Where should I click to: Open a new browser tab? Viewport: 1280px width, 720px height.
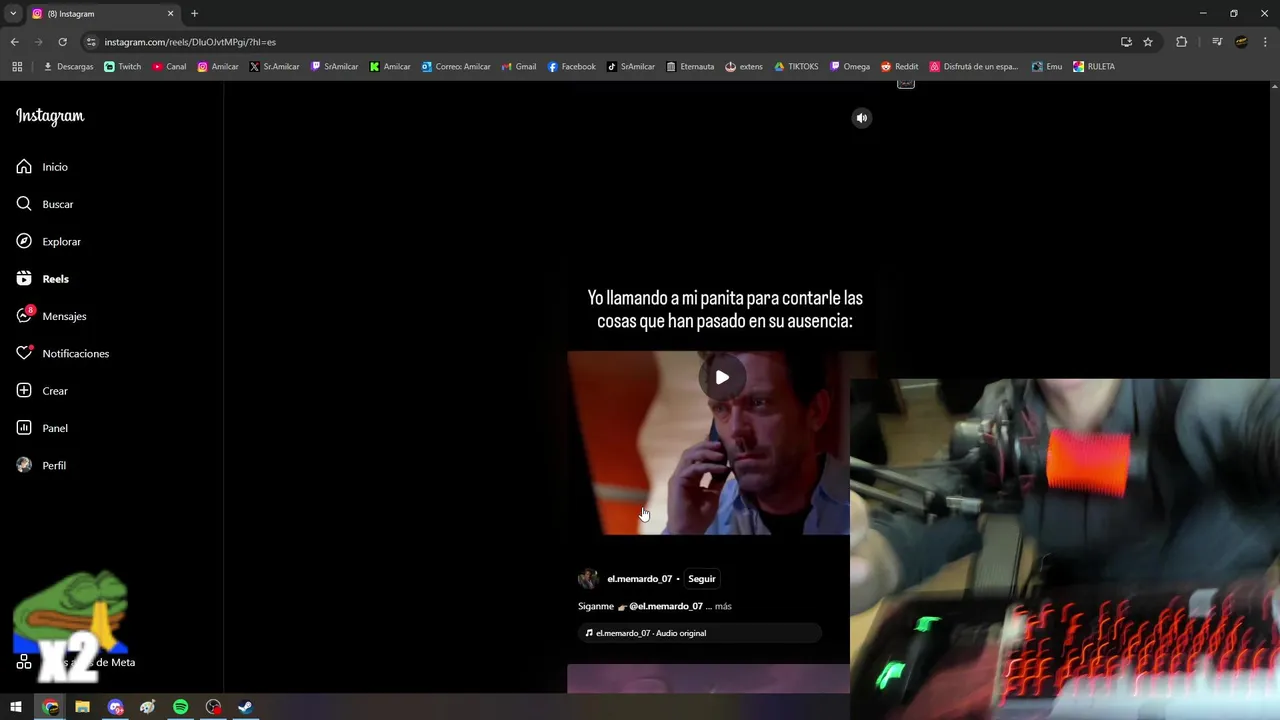194,14
